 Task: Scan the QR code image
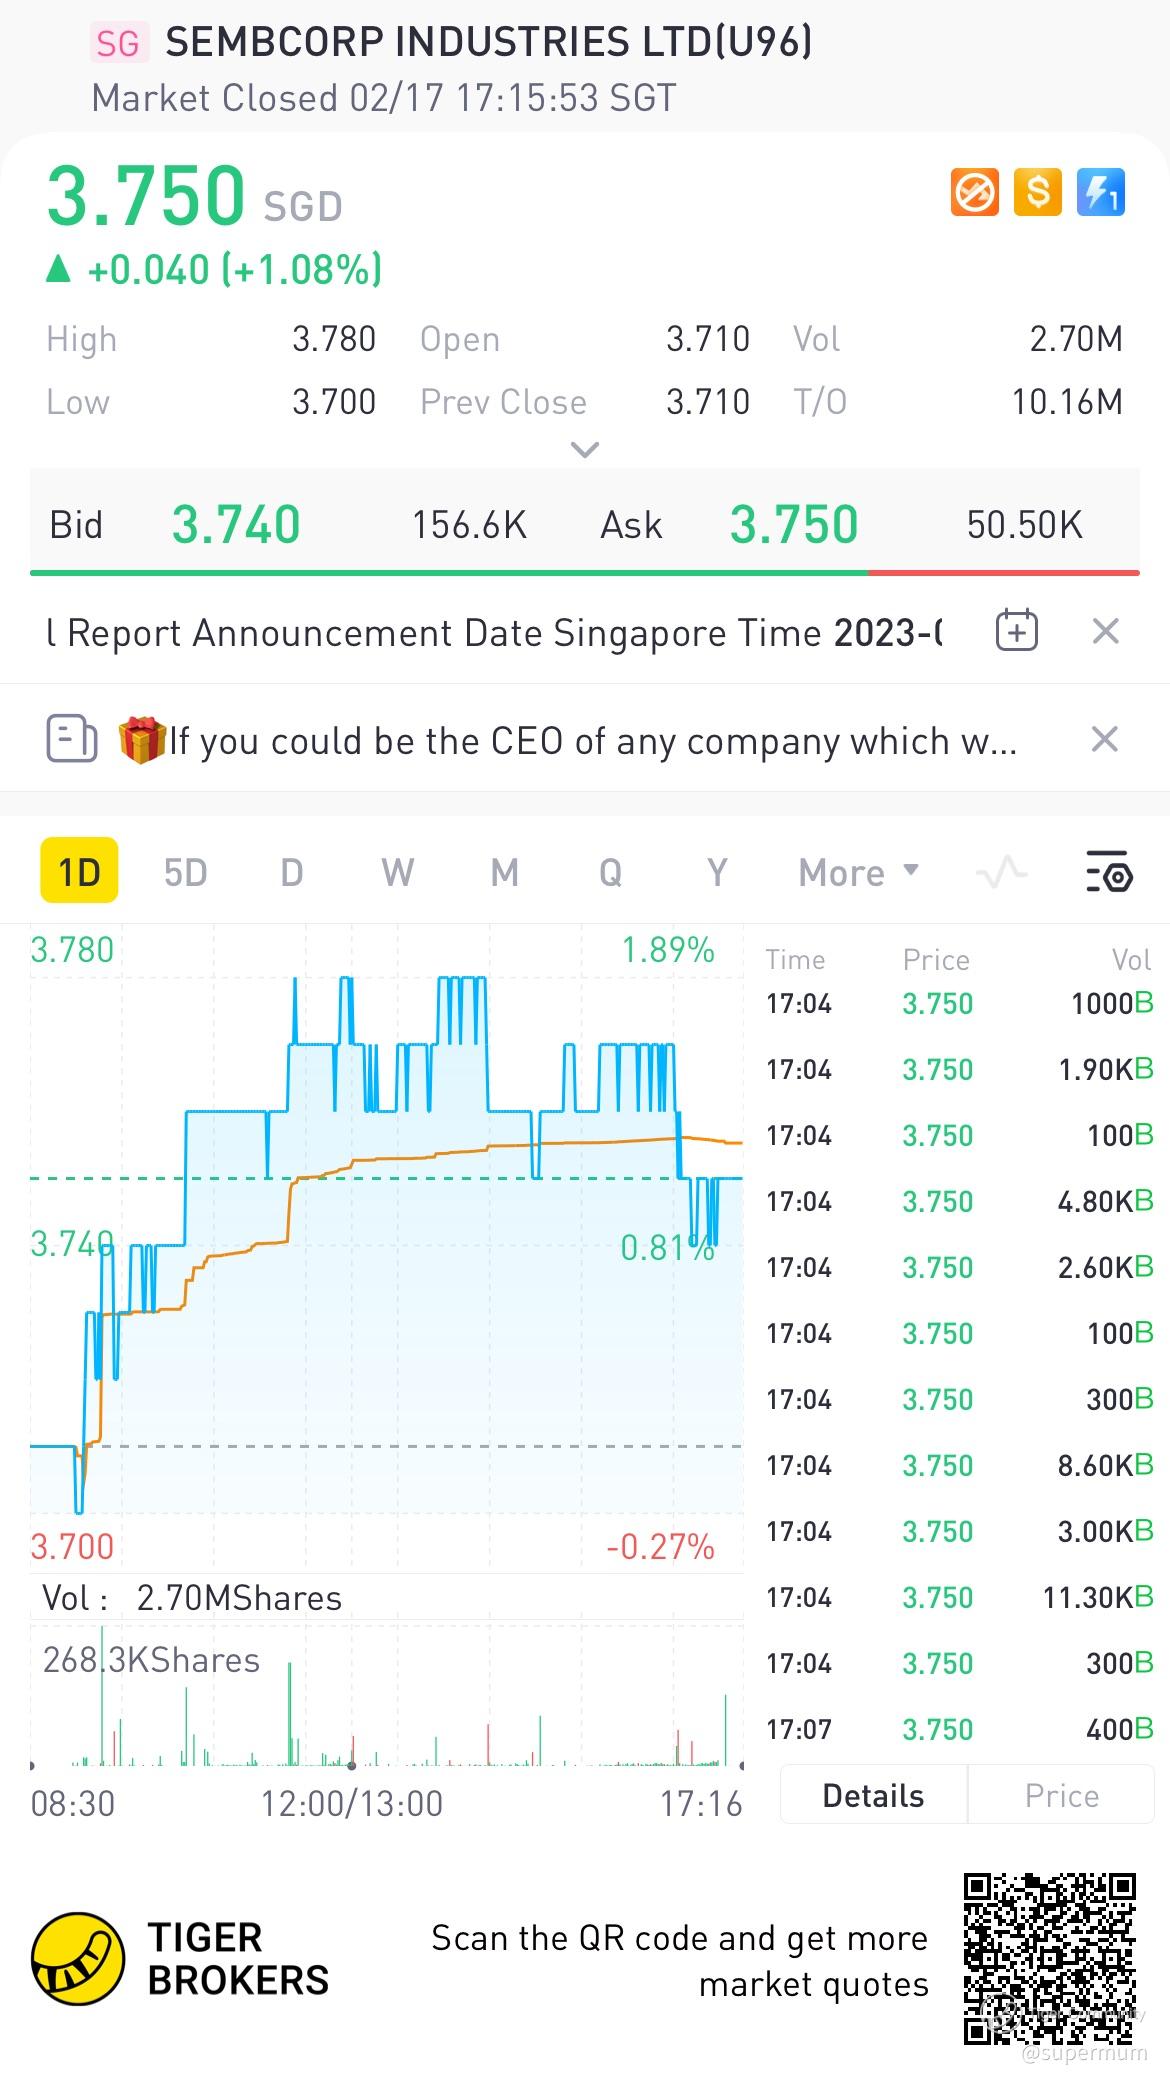[1050, 1959]
